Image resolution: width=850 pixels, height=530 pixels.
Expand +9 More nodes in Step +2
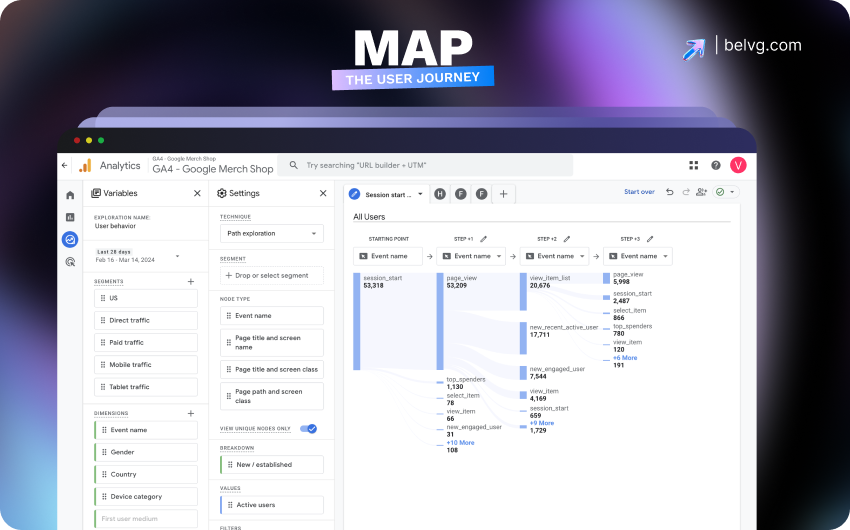[542, 423]
